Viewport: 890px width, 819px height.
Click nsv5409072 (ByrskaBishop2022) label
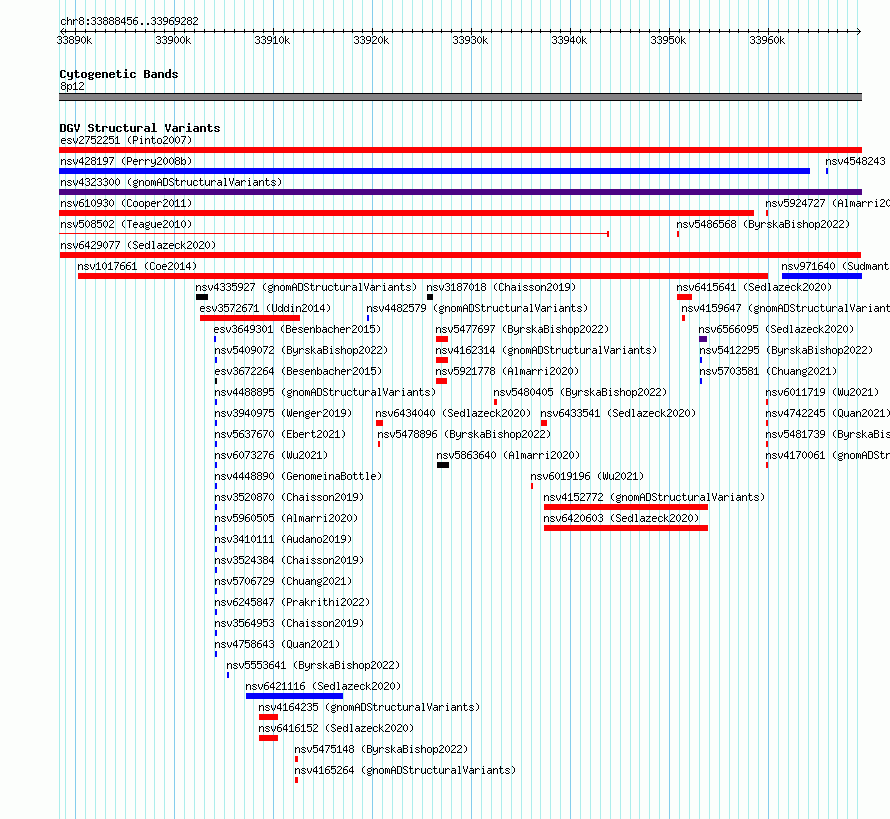click(x=301, y=350)
